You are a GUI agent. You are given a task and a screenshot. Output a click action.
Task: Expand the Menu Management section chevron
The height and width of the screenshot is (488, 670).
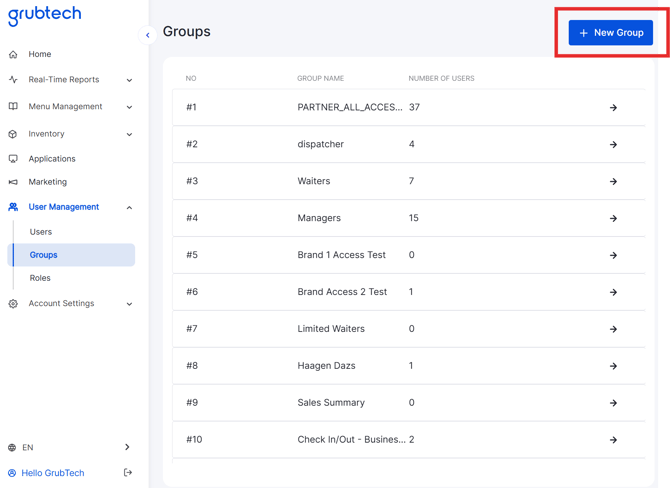click(x=129, y=107)
